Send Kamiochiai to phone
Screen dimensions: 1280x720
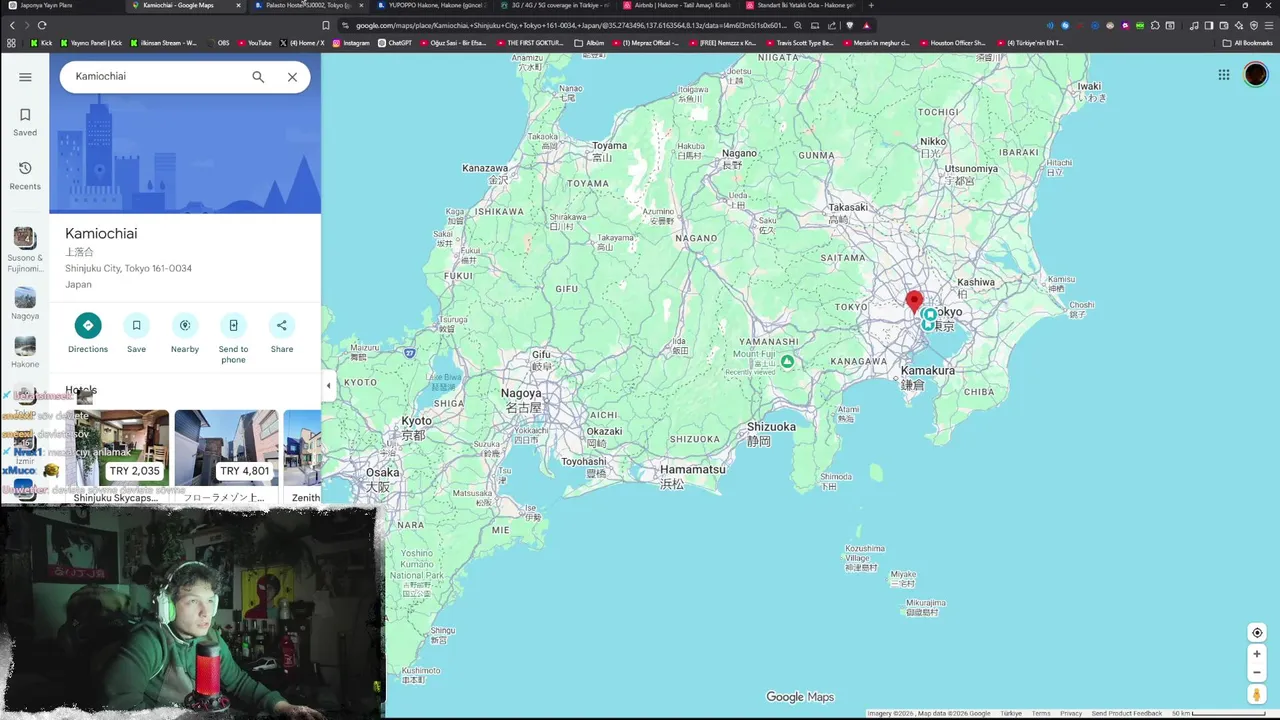(233, 338)
